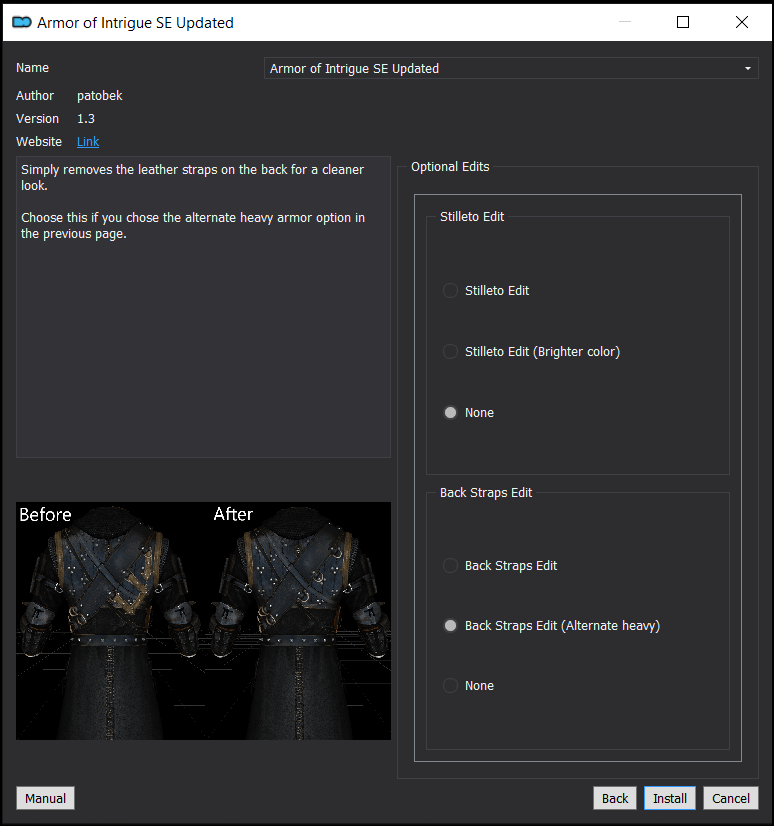Click the Manual button

click(45, 798)
